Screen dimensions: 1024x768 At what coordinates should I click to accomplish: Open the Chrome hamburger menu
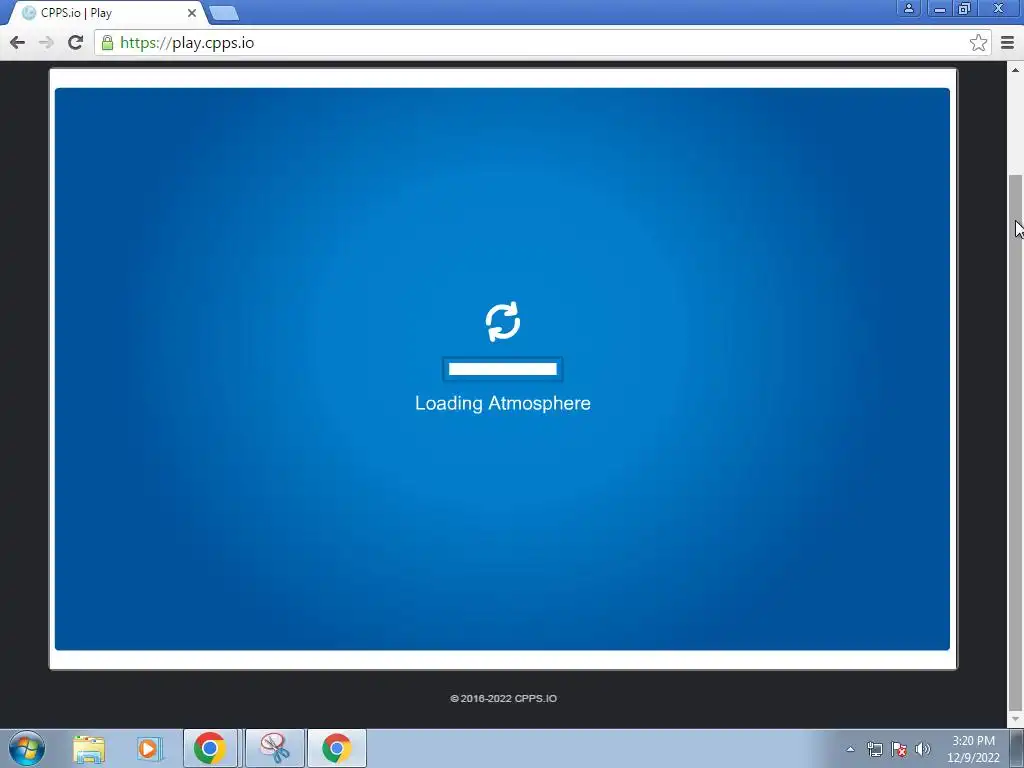coord(1007,43)
